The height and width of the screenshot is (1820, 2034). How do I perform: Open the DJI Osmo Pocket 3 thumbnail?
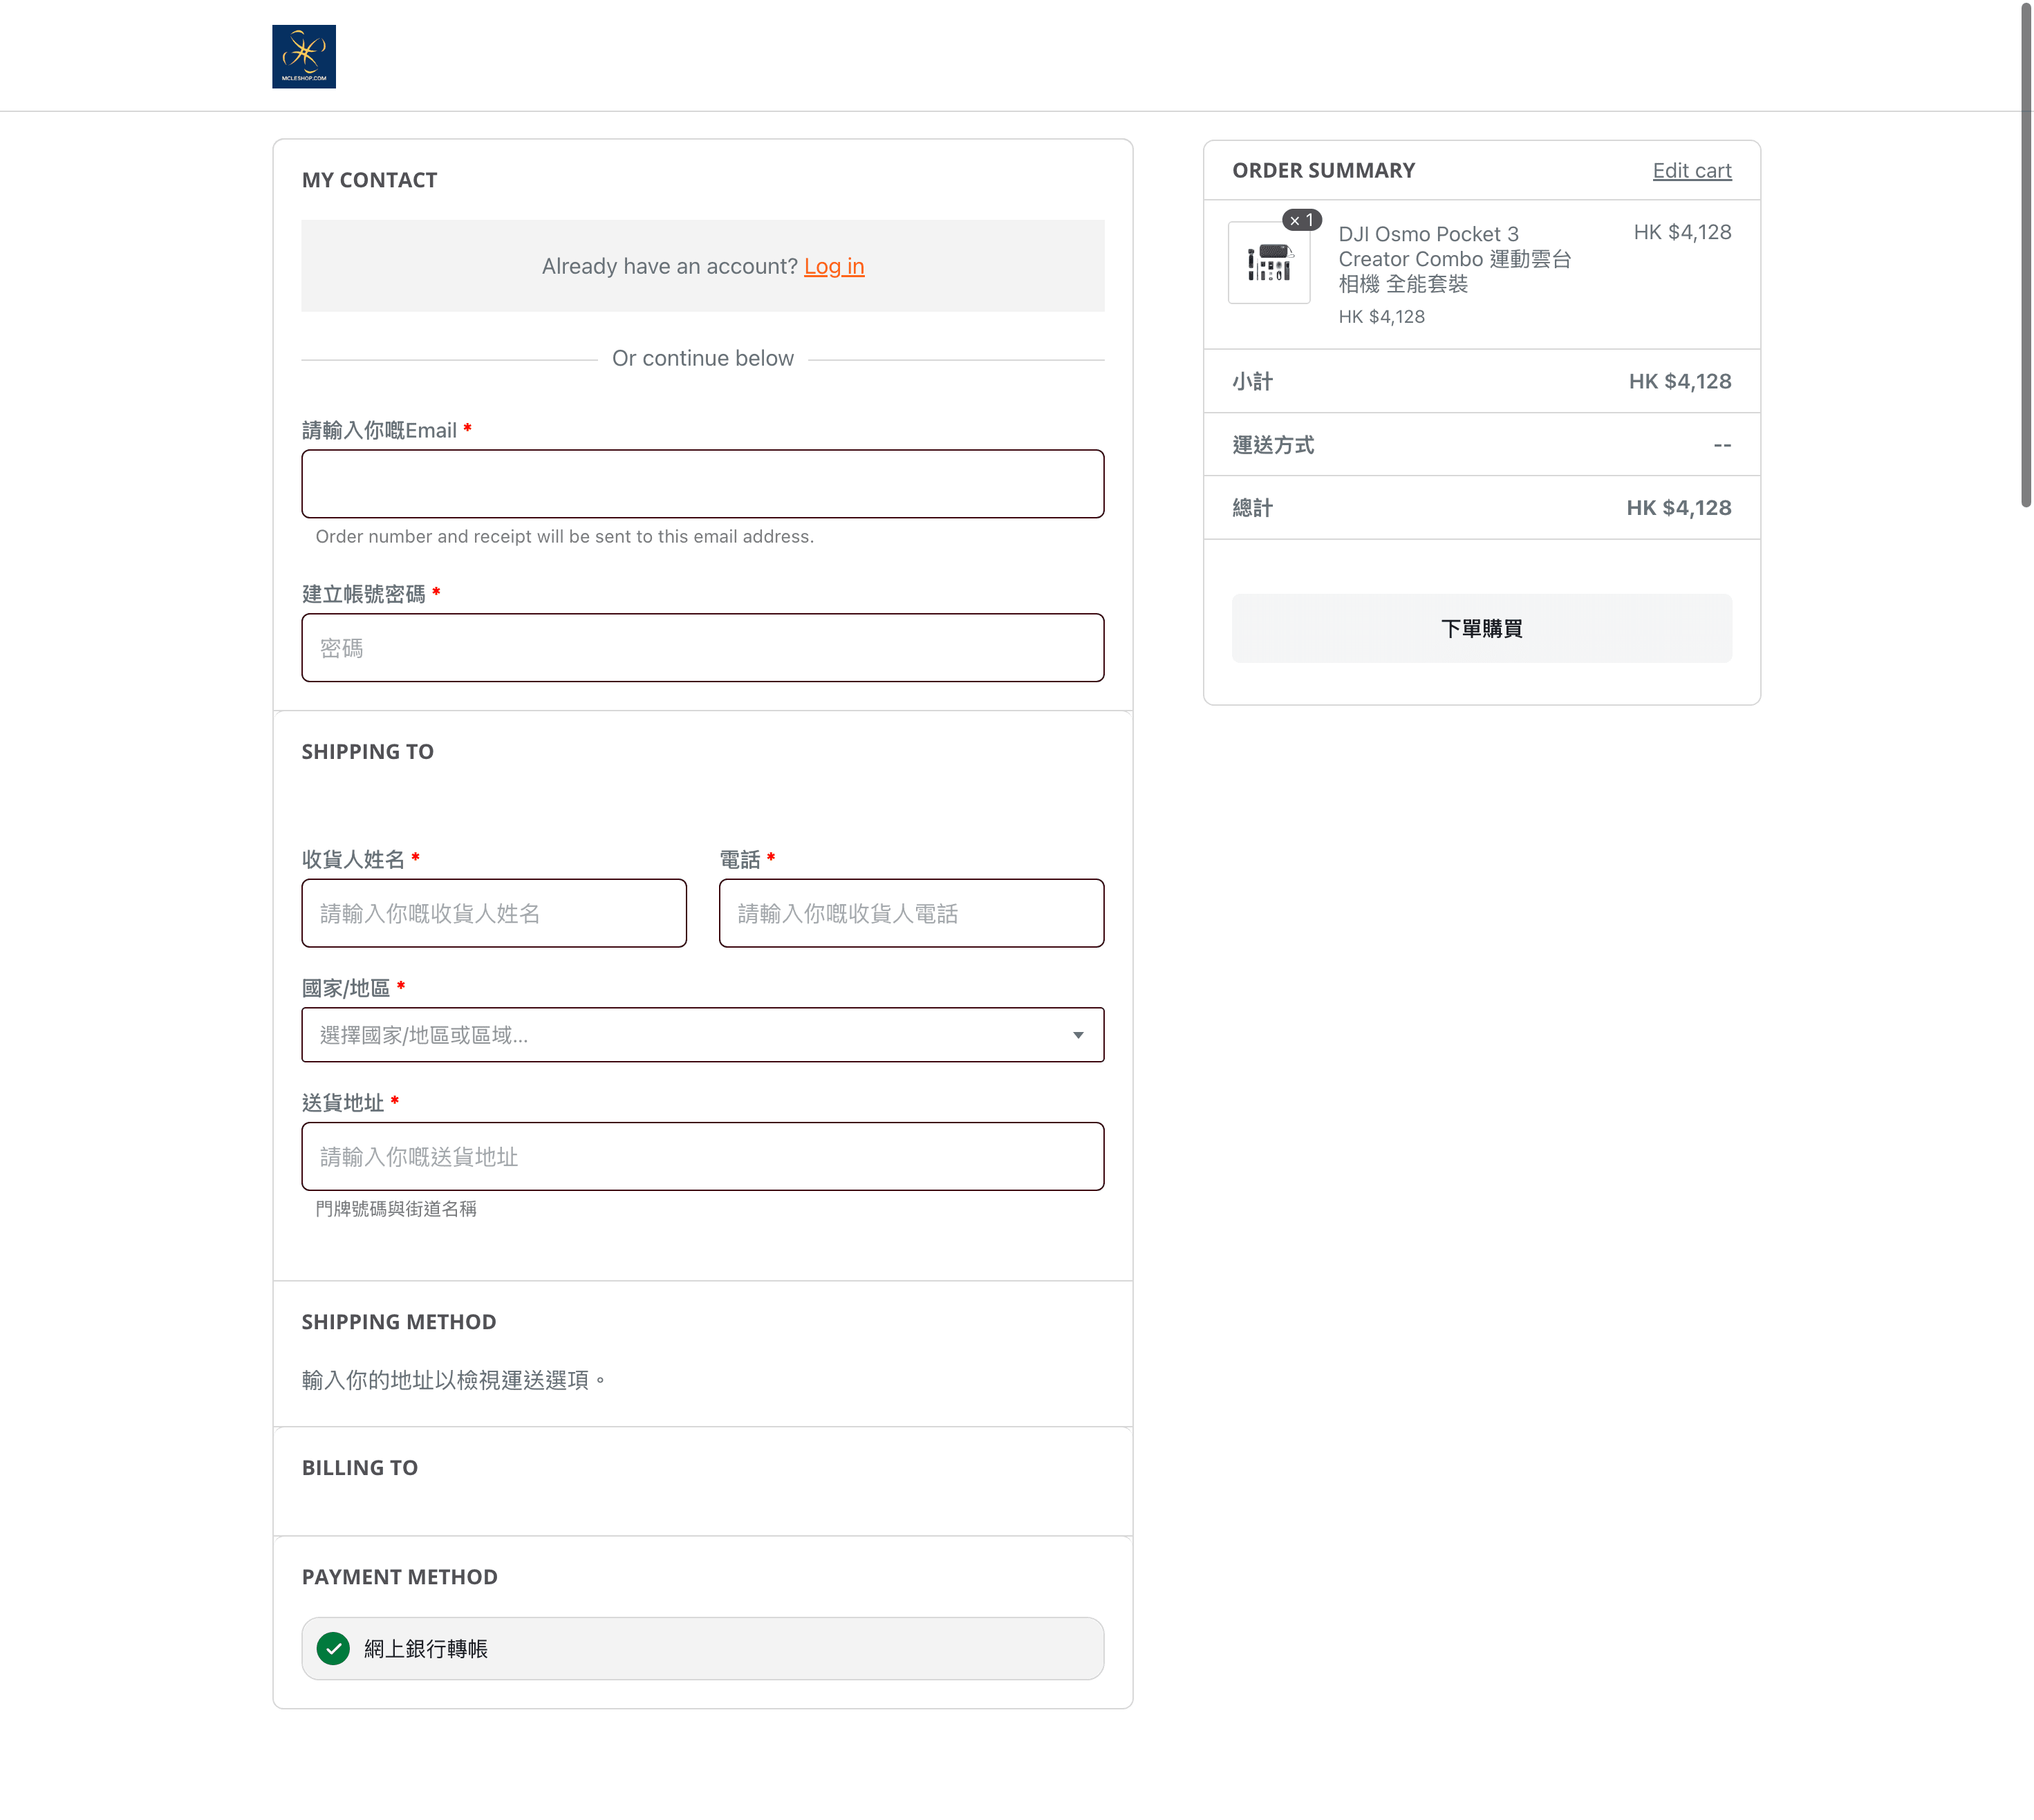[1269, 263]
